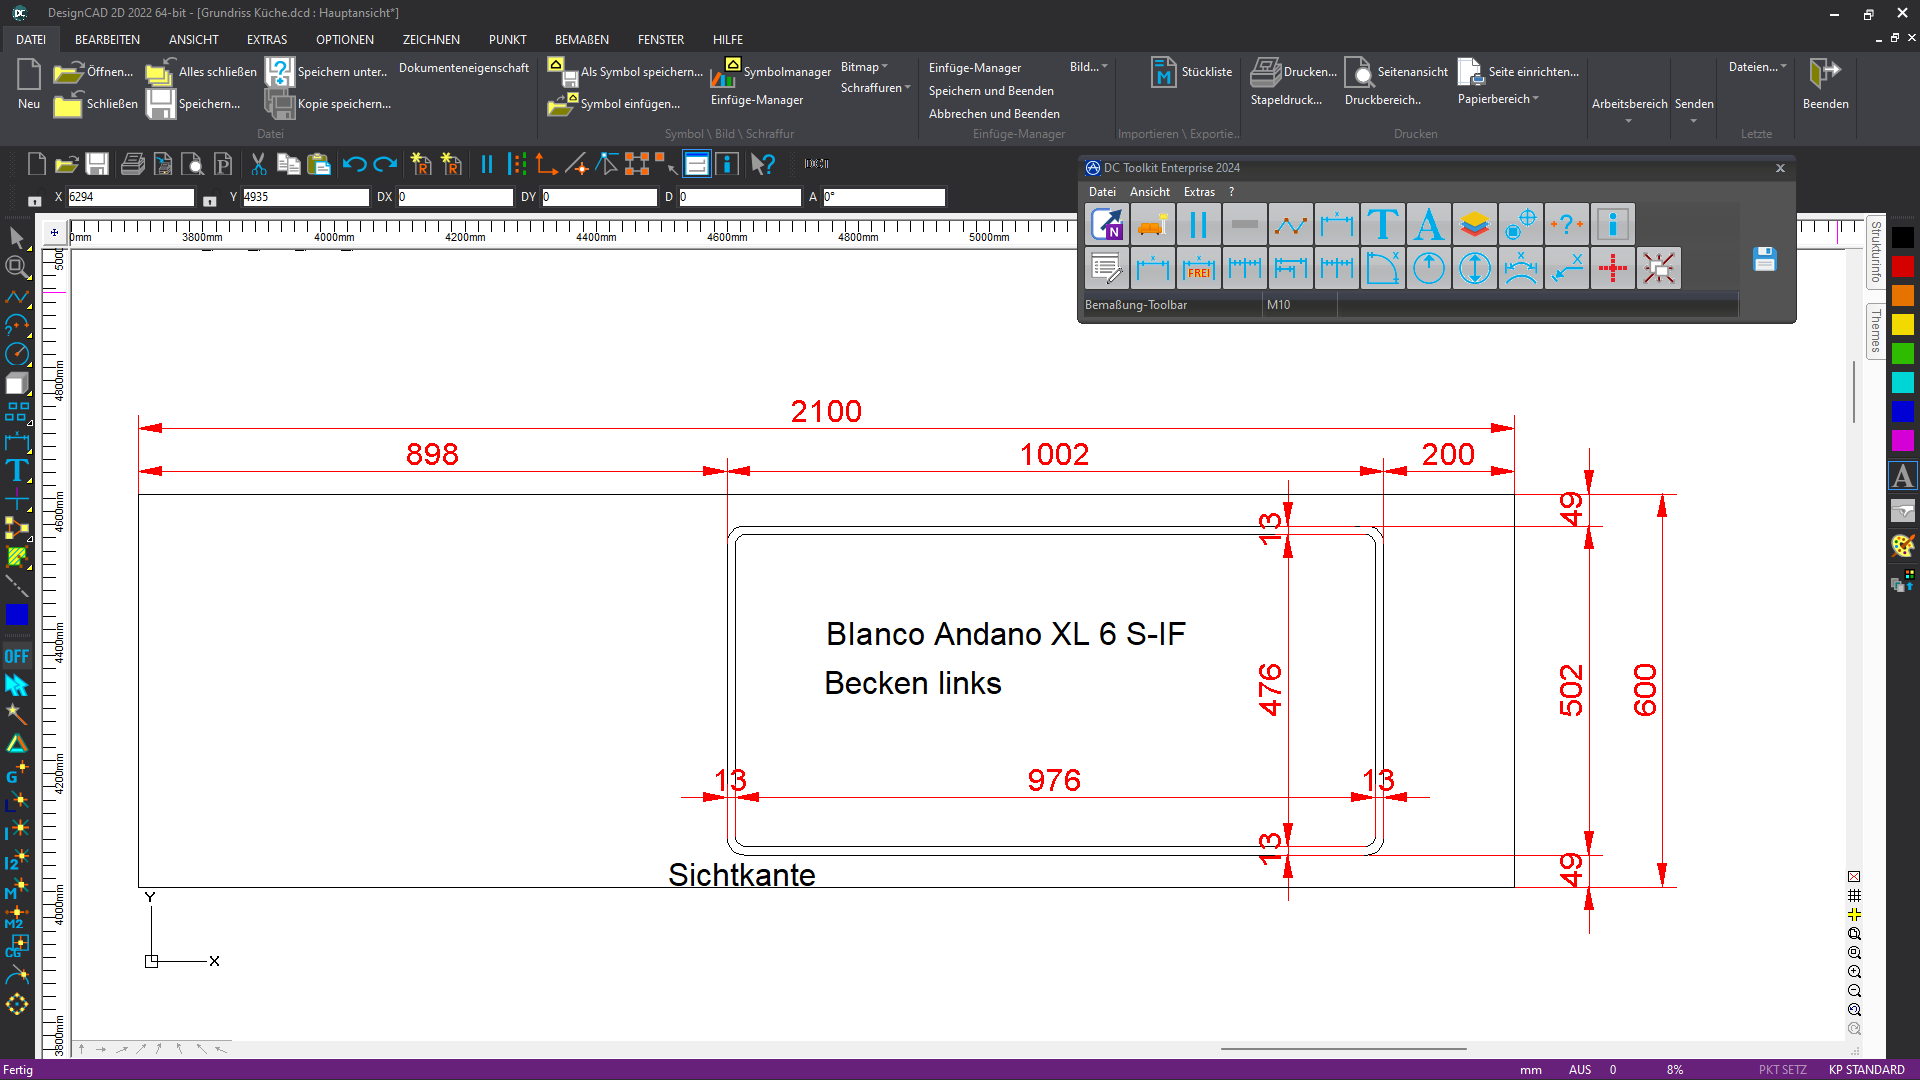Open the BEMAßEN menu
This screenshot has width=1920, height=1080.
(582, 40)
